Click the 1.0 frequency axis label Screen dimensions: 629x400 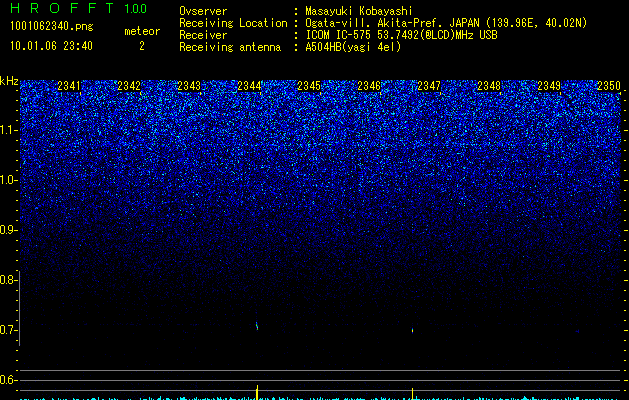point(7,180)
